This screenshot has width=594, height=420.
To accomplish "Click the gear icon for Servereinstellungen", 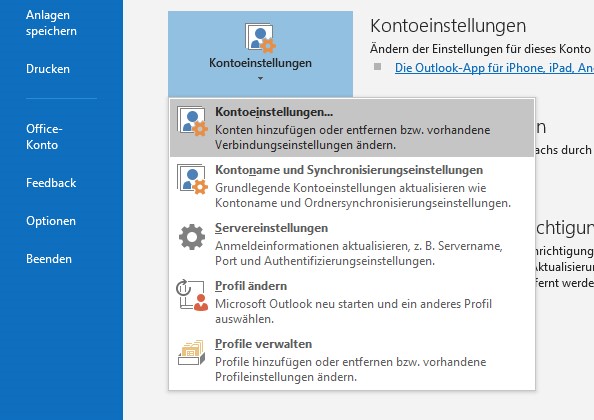I will (x=192, y=237).
